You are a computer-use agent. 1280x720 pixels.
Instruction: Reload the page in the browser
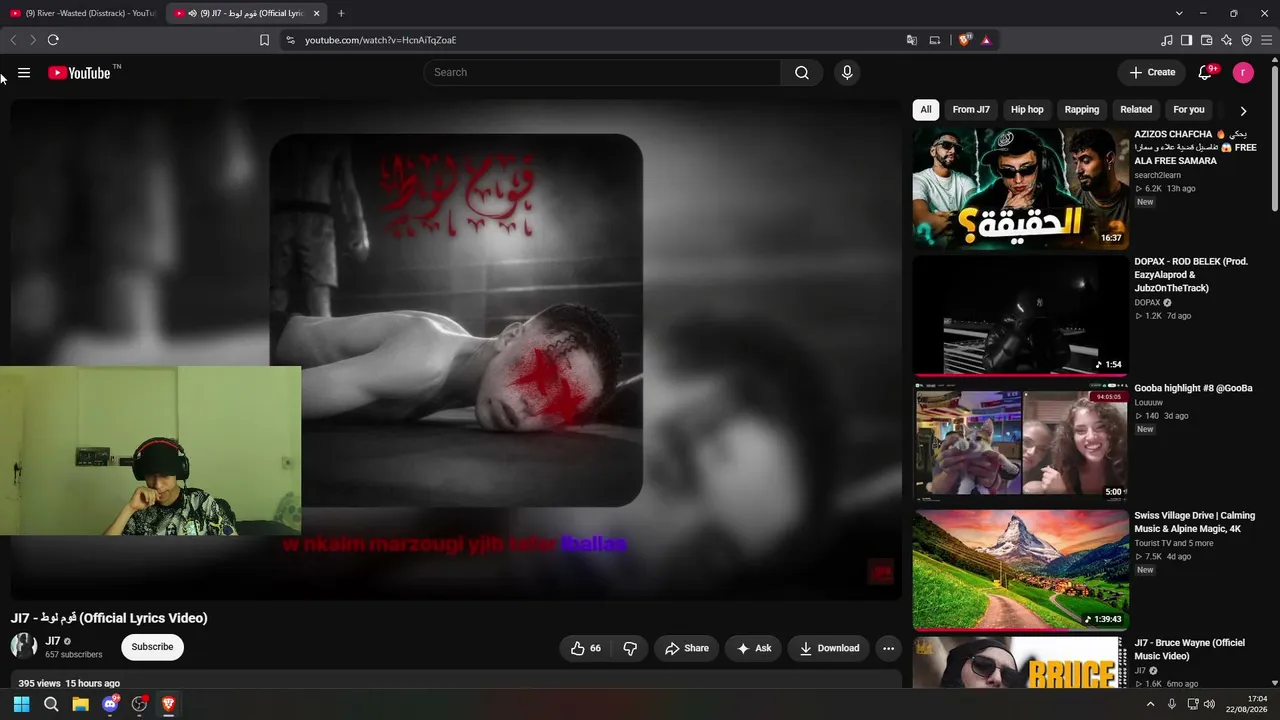point(53,40)
